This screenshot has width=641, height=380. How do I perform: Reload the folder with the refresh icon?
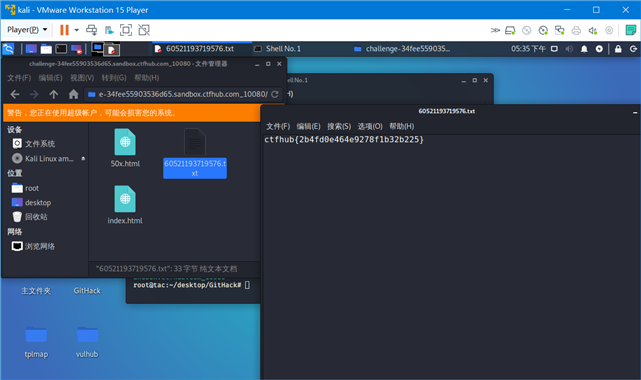click(x=275, y=94)
